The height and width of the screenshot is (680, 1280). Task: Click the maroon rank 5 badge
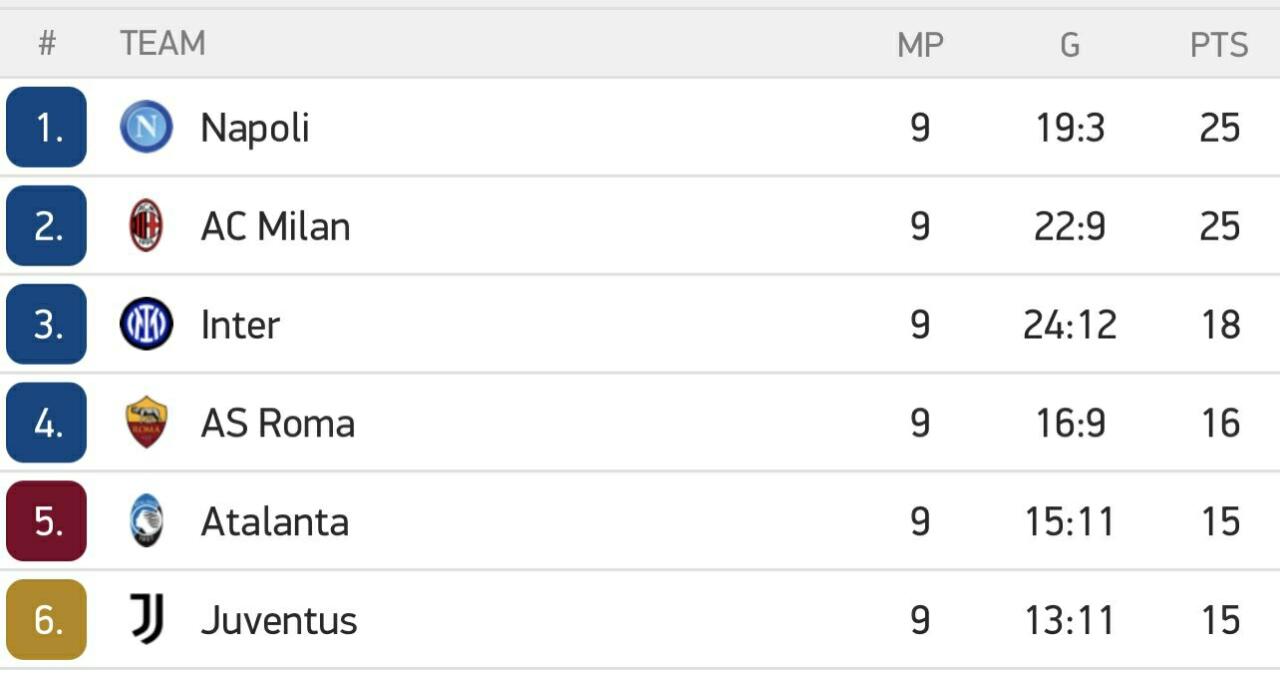coord(46,521)
